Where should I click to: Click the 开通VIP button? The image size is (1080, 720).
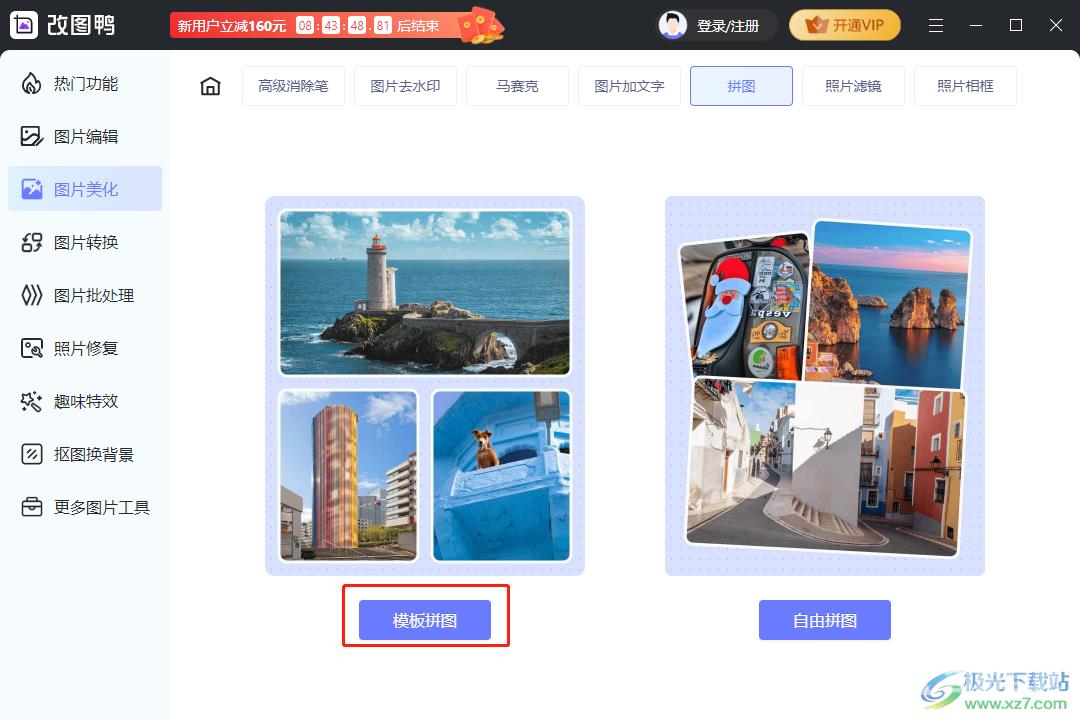coord(845,26)
